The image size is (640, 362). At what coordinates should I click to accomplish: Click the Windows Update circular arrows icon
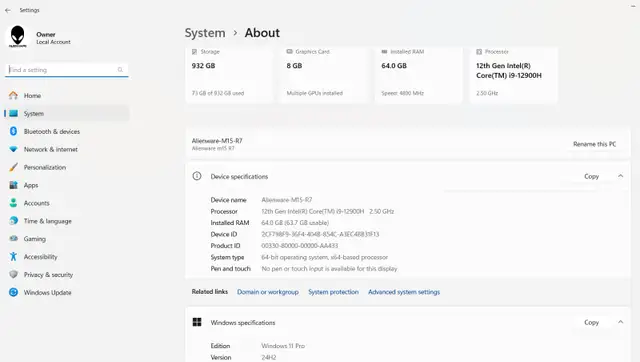(x=13, y=292)
